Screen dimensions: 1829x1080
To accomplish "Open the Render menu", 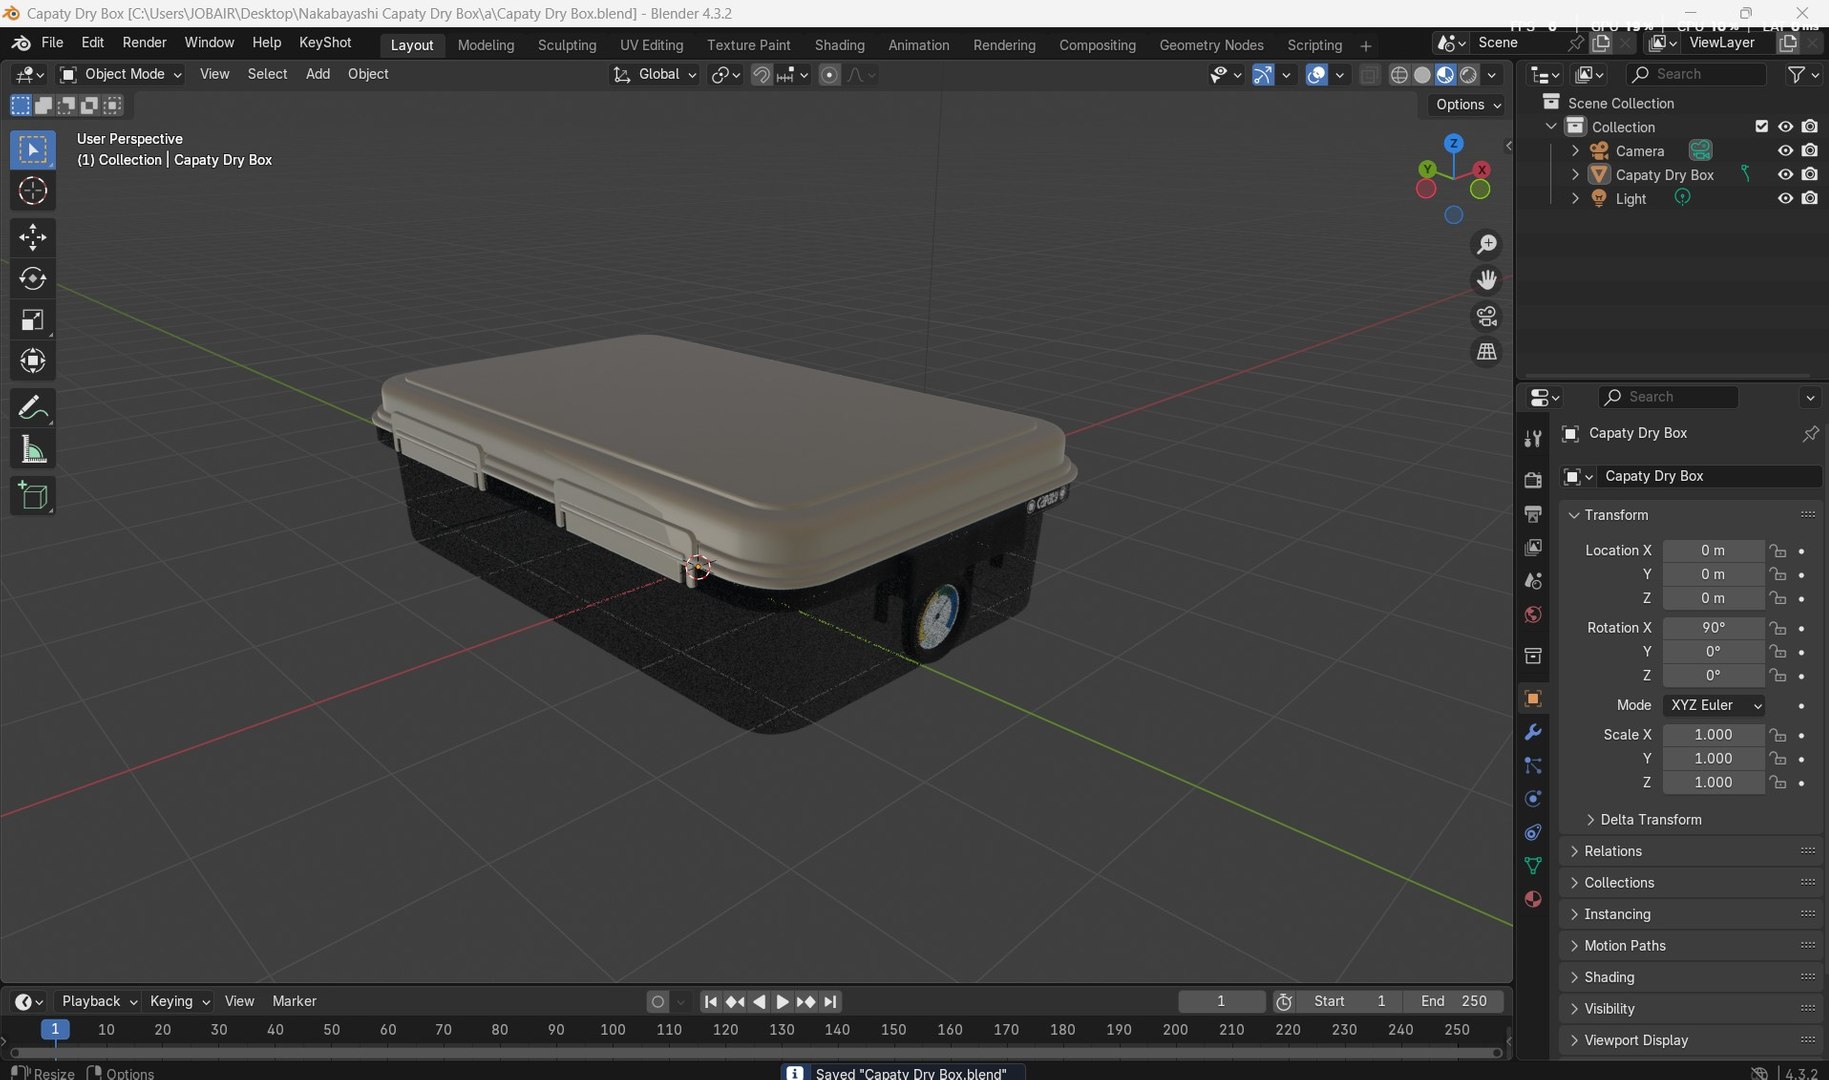I will click(x=144, y=43).
